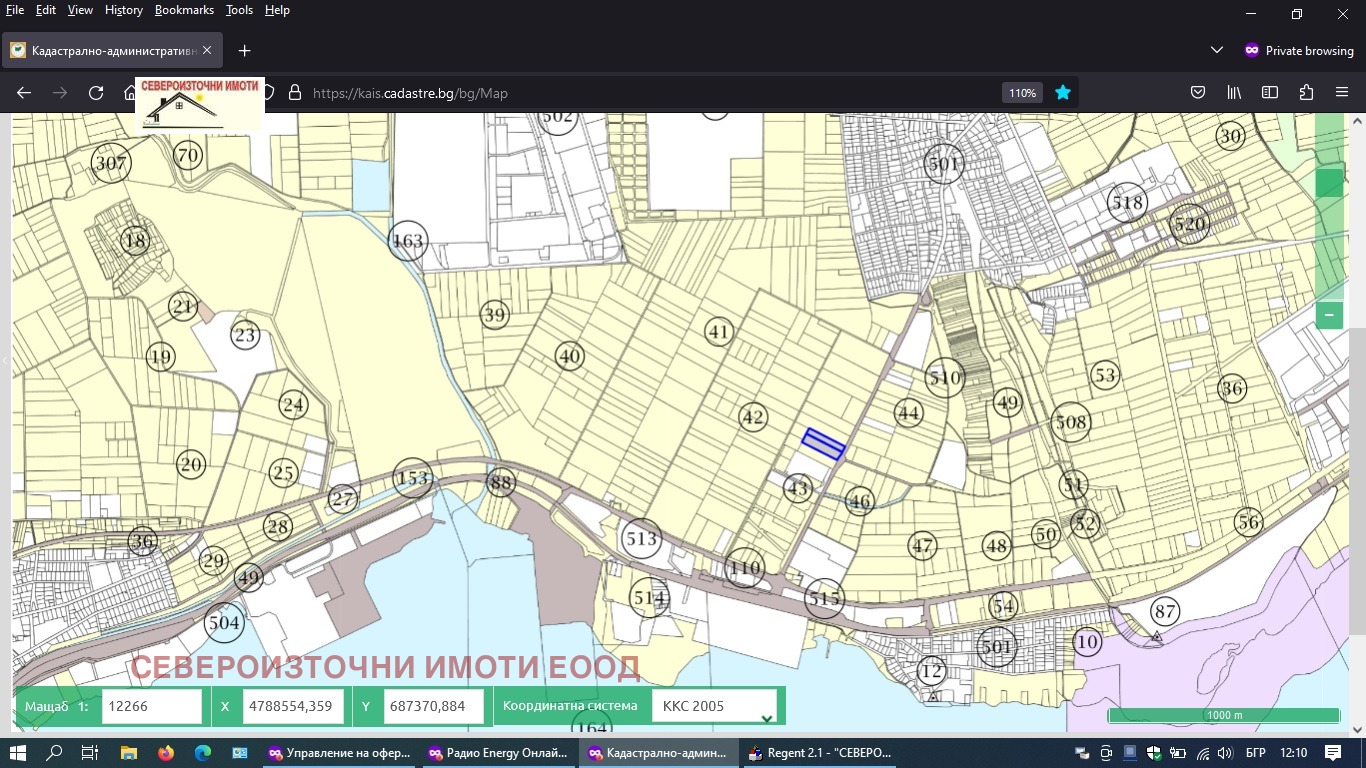Toggle the Firefox sidebar view

pos(1270,93)
